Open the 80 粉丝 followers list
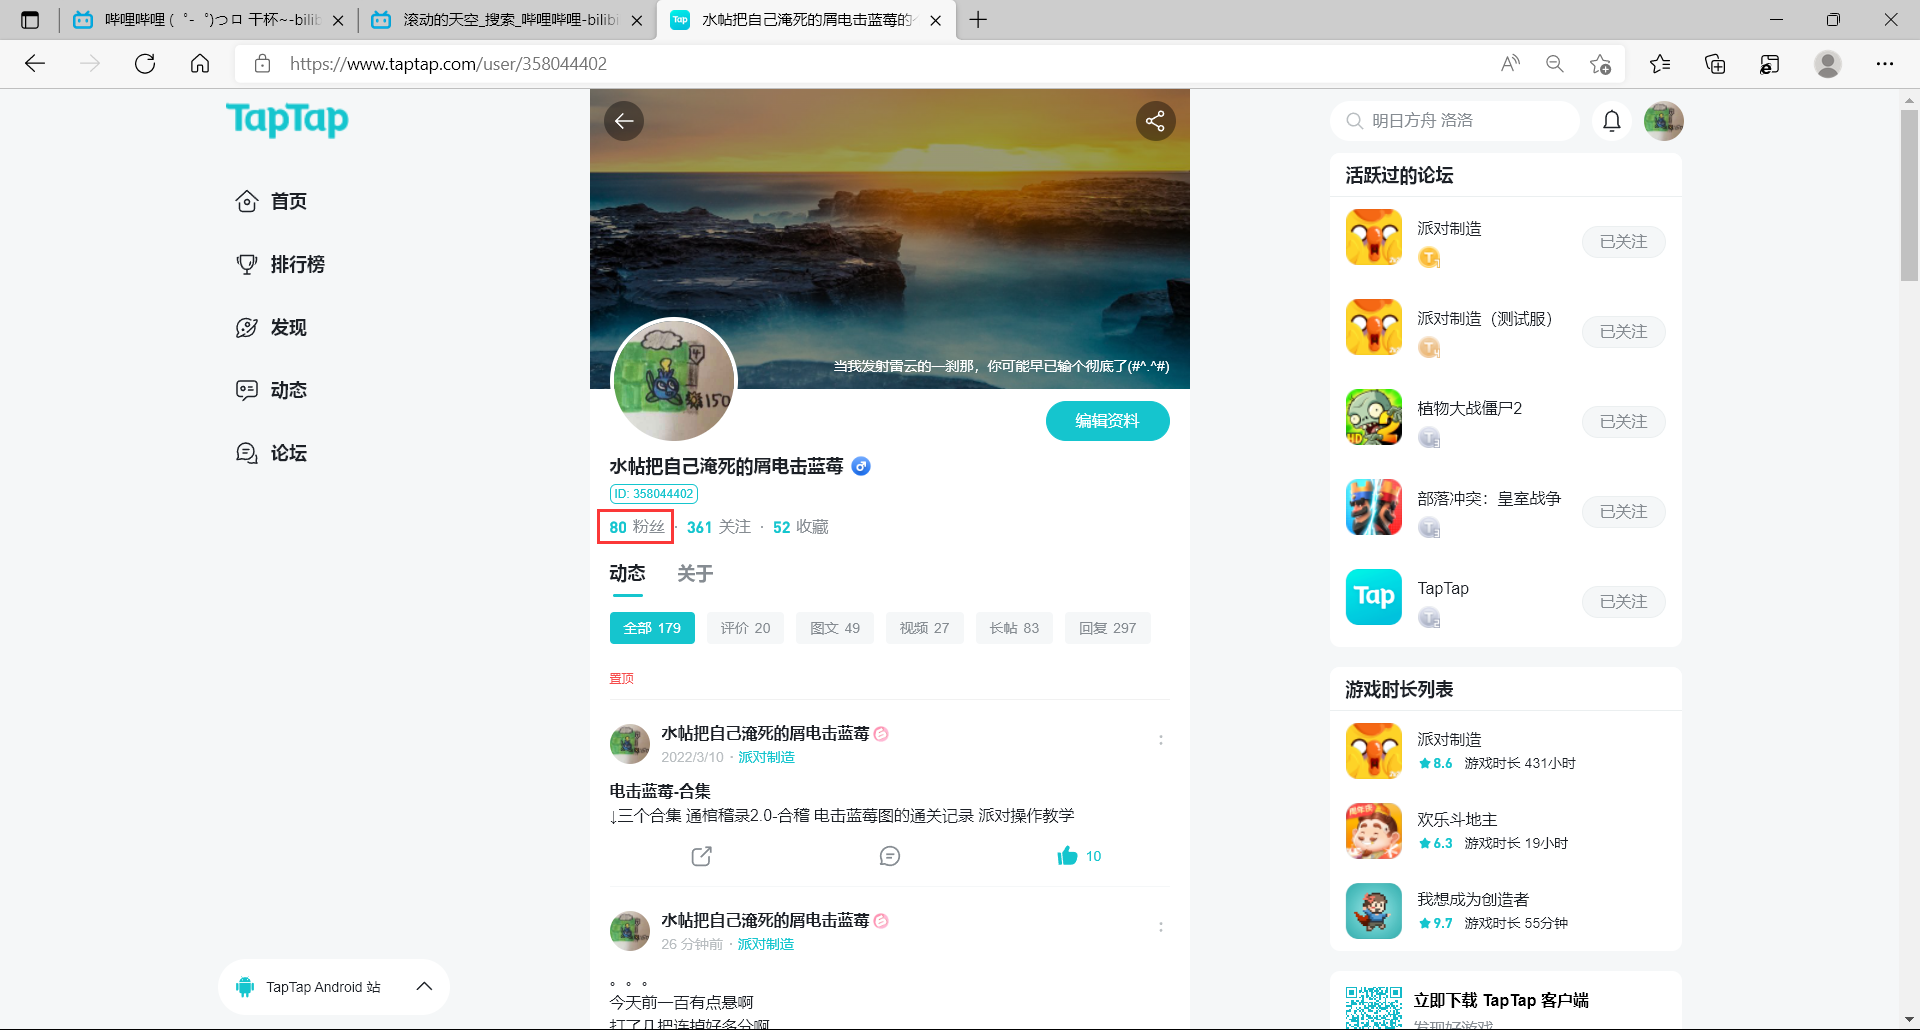The width and height of the screenshot is (1920, 1030). 636,527
